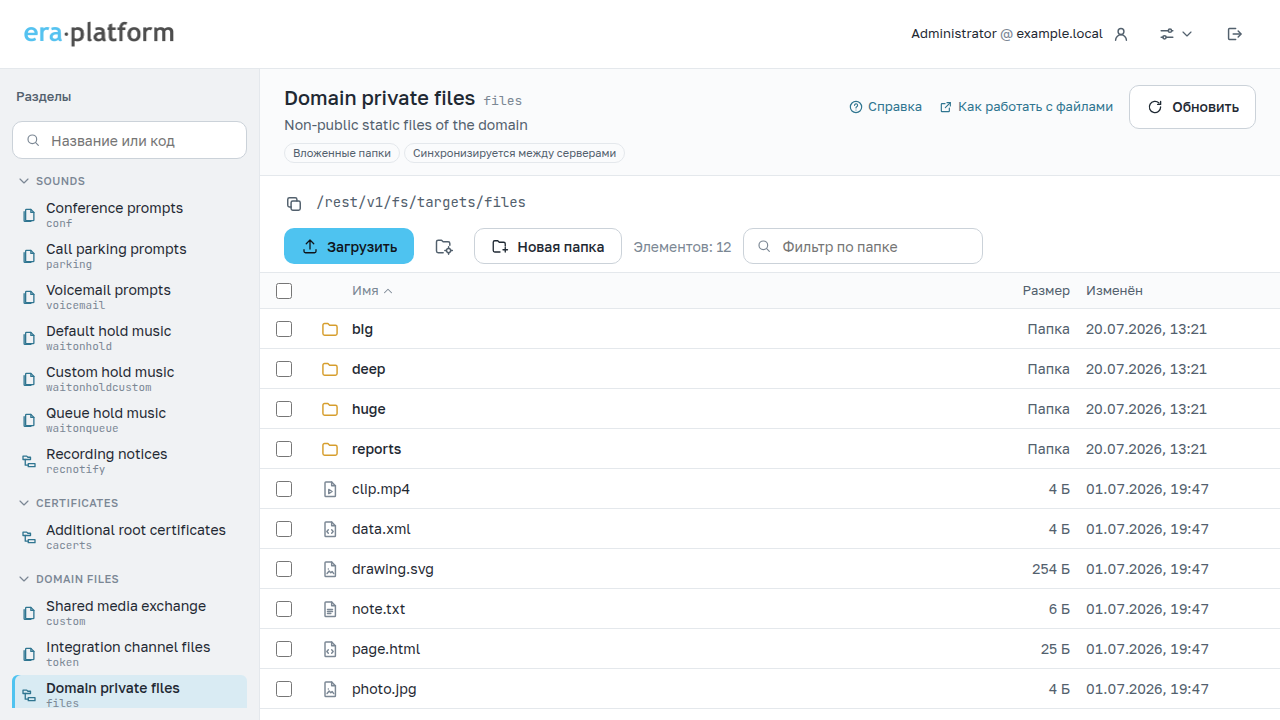Screen dimensions: 1280x720
Task: Open the Как работать с файлами link
Action: [x=1026, y=107]
